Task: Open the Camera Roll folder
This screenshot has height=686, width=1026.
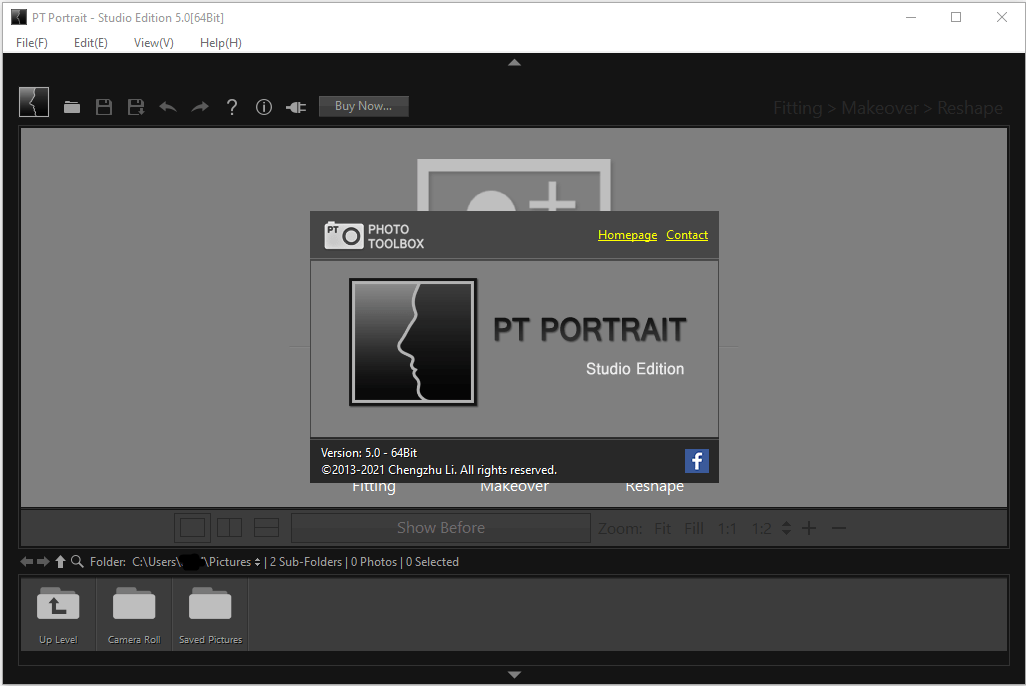Action: [x=134, y=614]
